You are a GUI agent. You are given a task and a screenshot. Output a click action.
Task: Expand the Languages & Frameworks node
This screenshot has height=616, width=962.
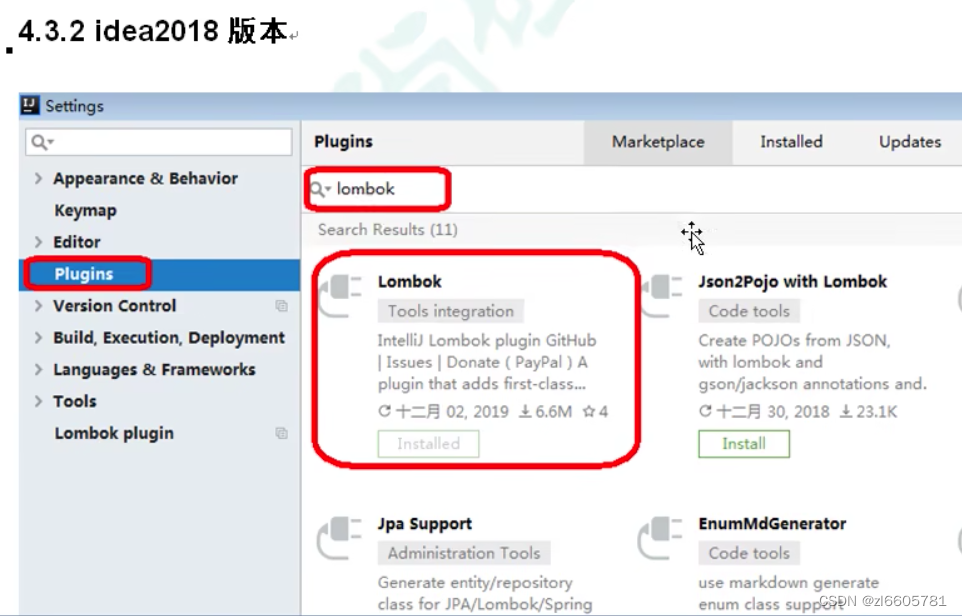pyautogui.click(x=38, y=369)
